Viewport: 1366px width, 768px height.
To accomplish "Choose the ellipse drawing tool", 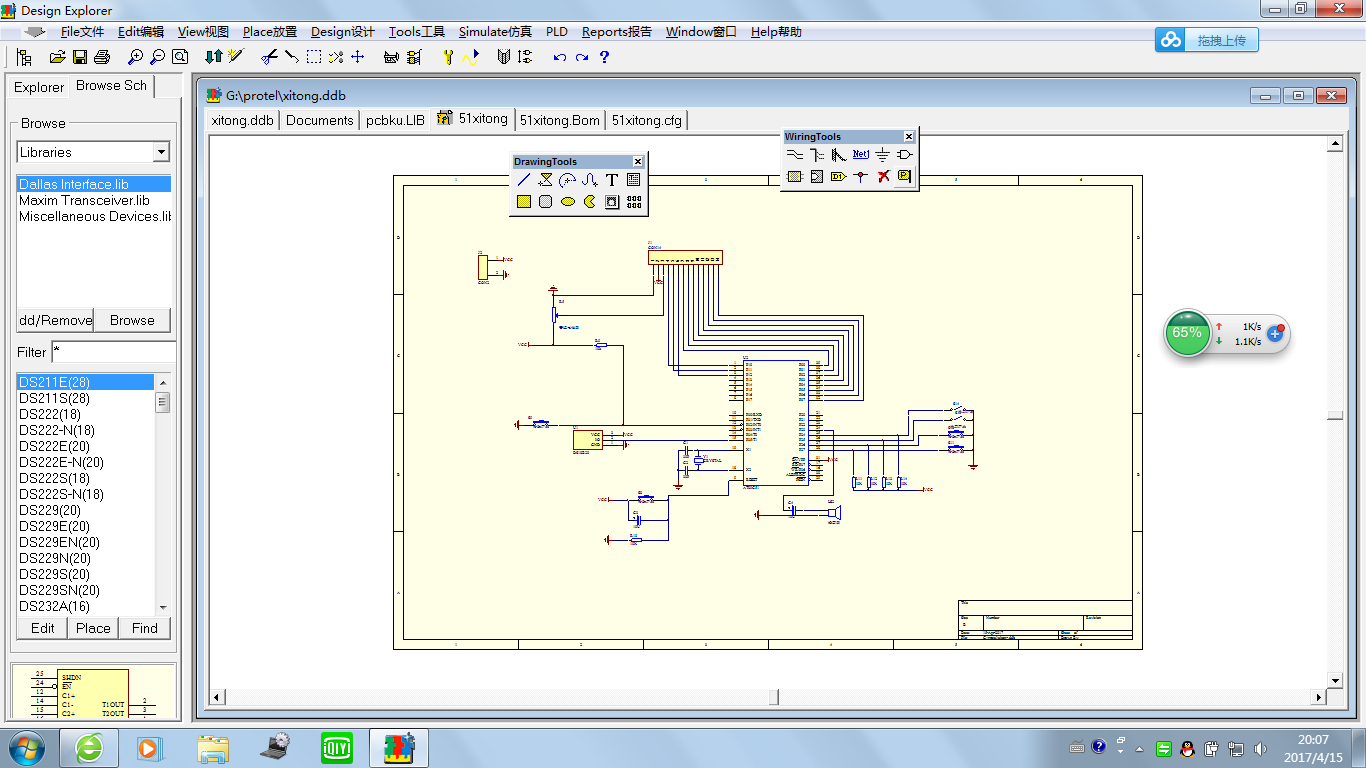I will [x=568, y=202].
